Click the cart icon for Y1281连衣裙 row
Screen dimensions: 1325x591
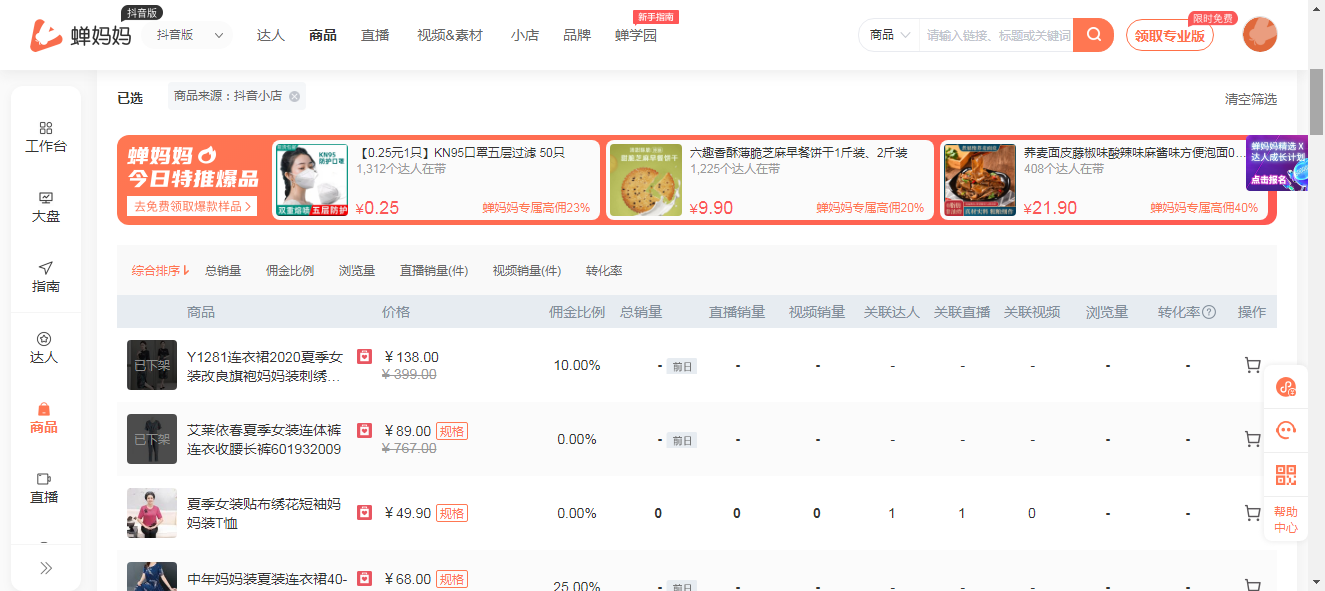tap(1252, 365)
